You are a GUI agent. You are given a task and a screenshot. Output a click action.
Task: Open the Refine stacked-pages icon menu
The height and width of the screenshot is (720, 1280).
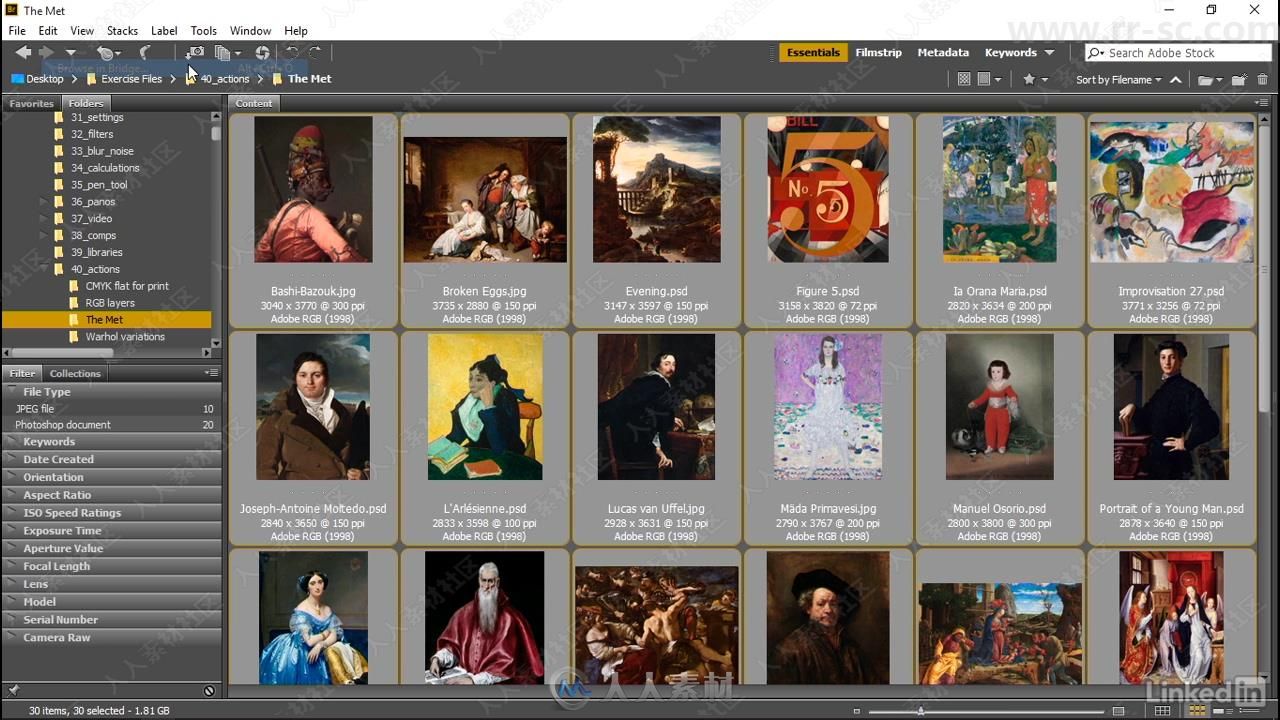tap(228, 53)
